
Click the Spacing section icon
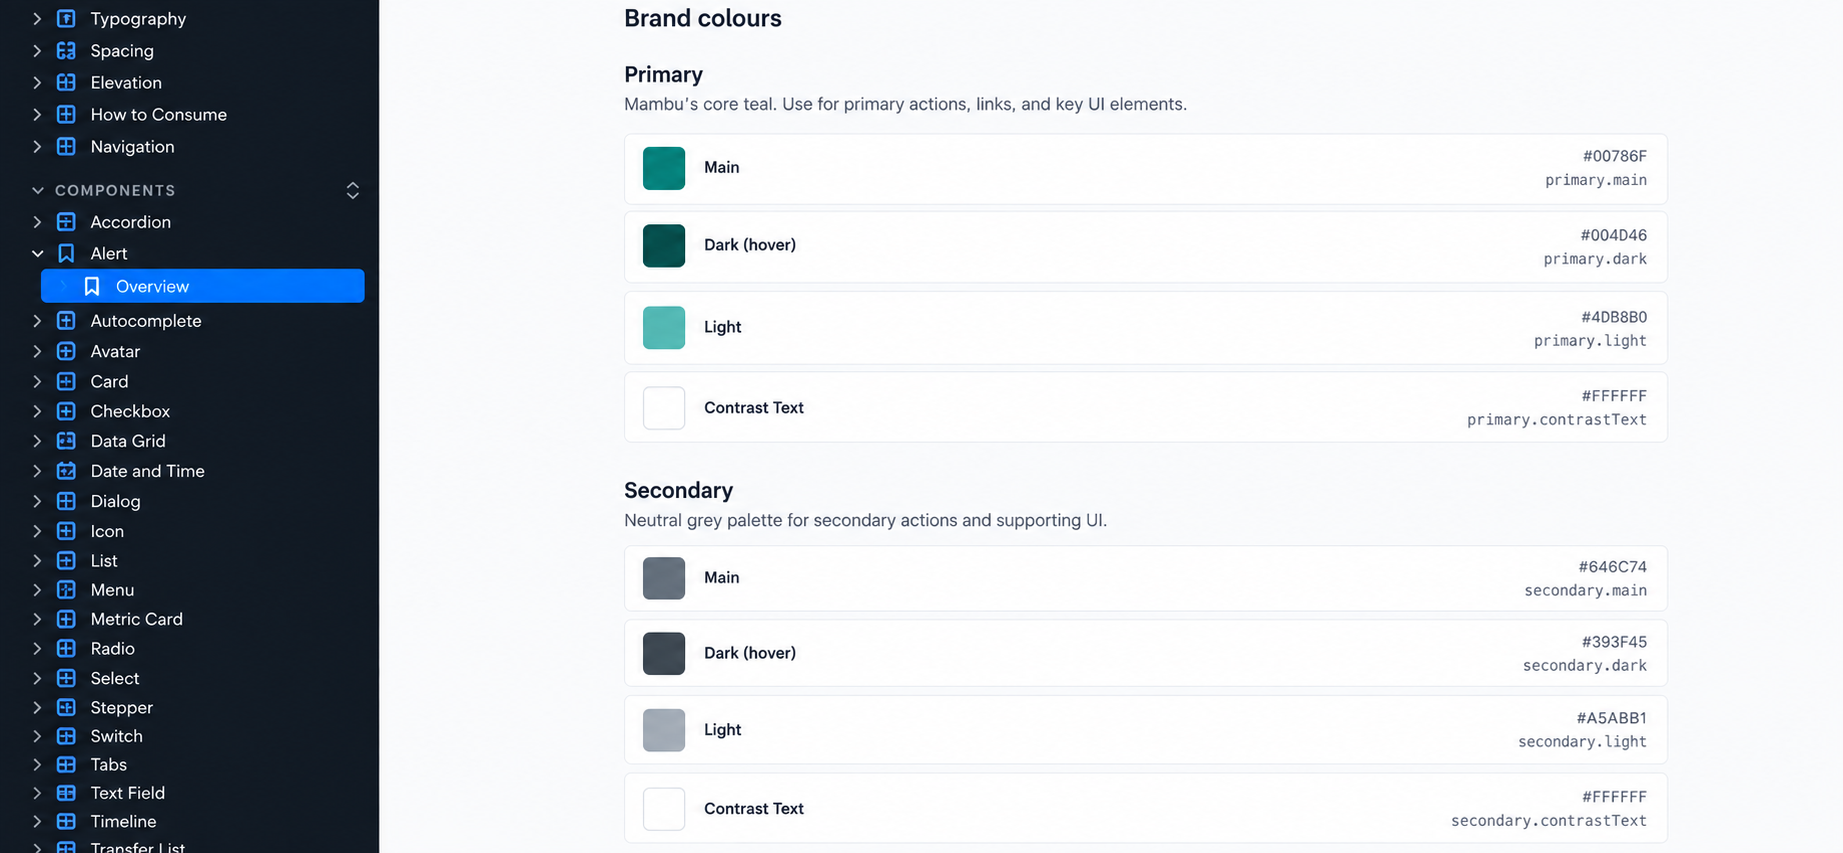point(66,51)
